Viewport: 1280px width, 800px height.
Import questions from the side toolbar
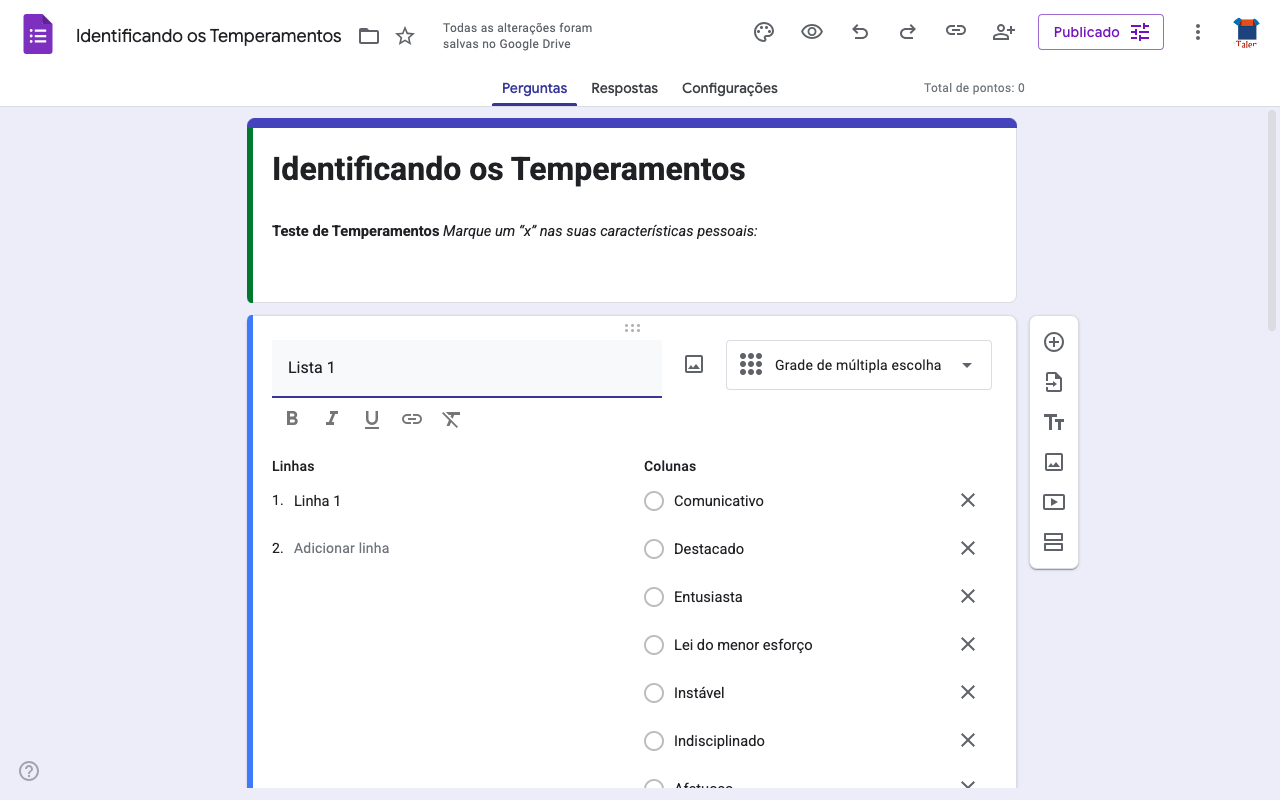(x=1054, y=382)
